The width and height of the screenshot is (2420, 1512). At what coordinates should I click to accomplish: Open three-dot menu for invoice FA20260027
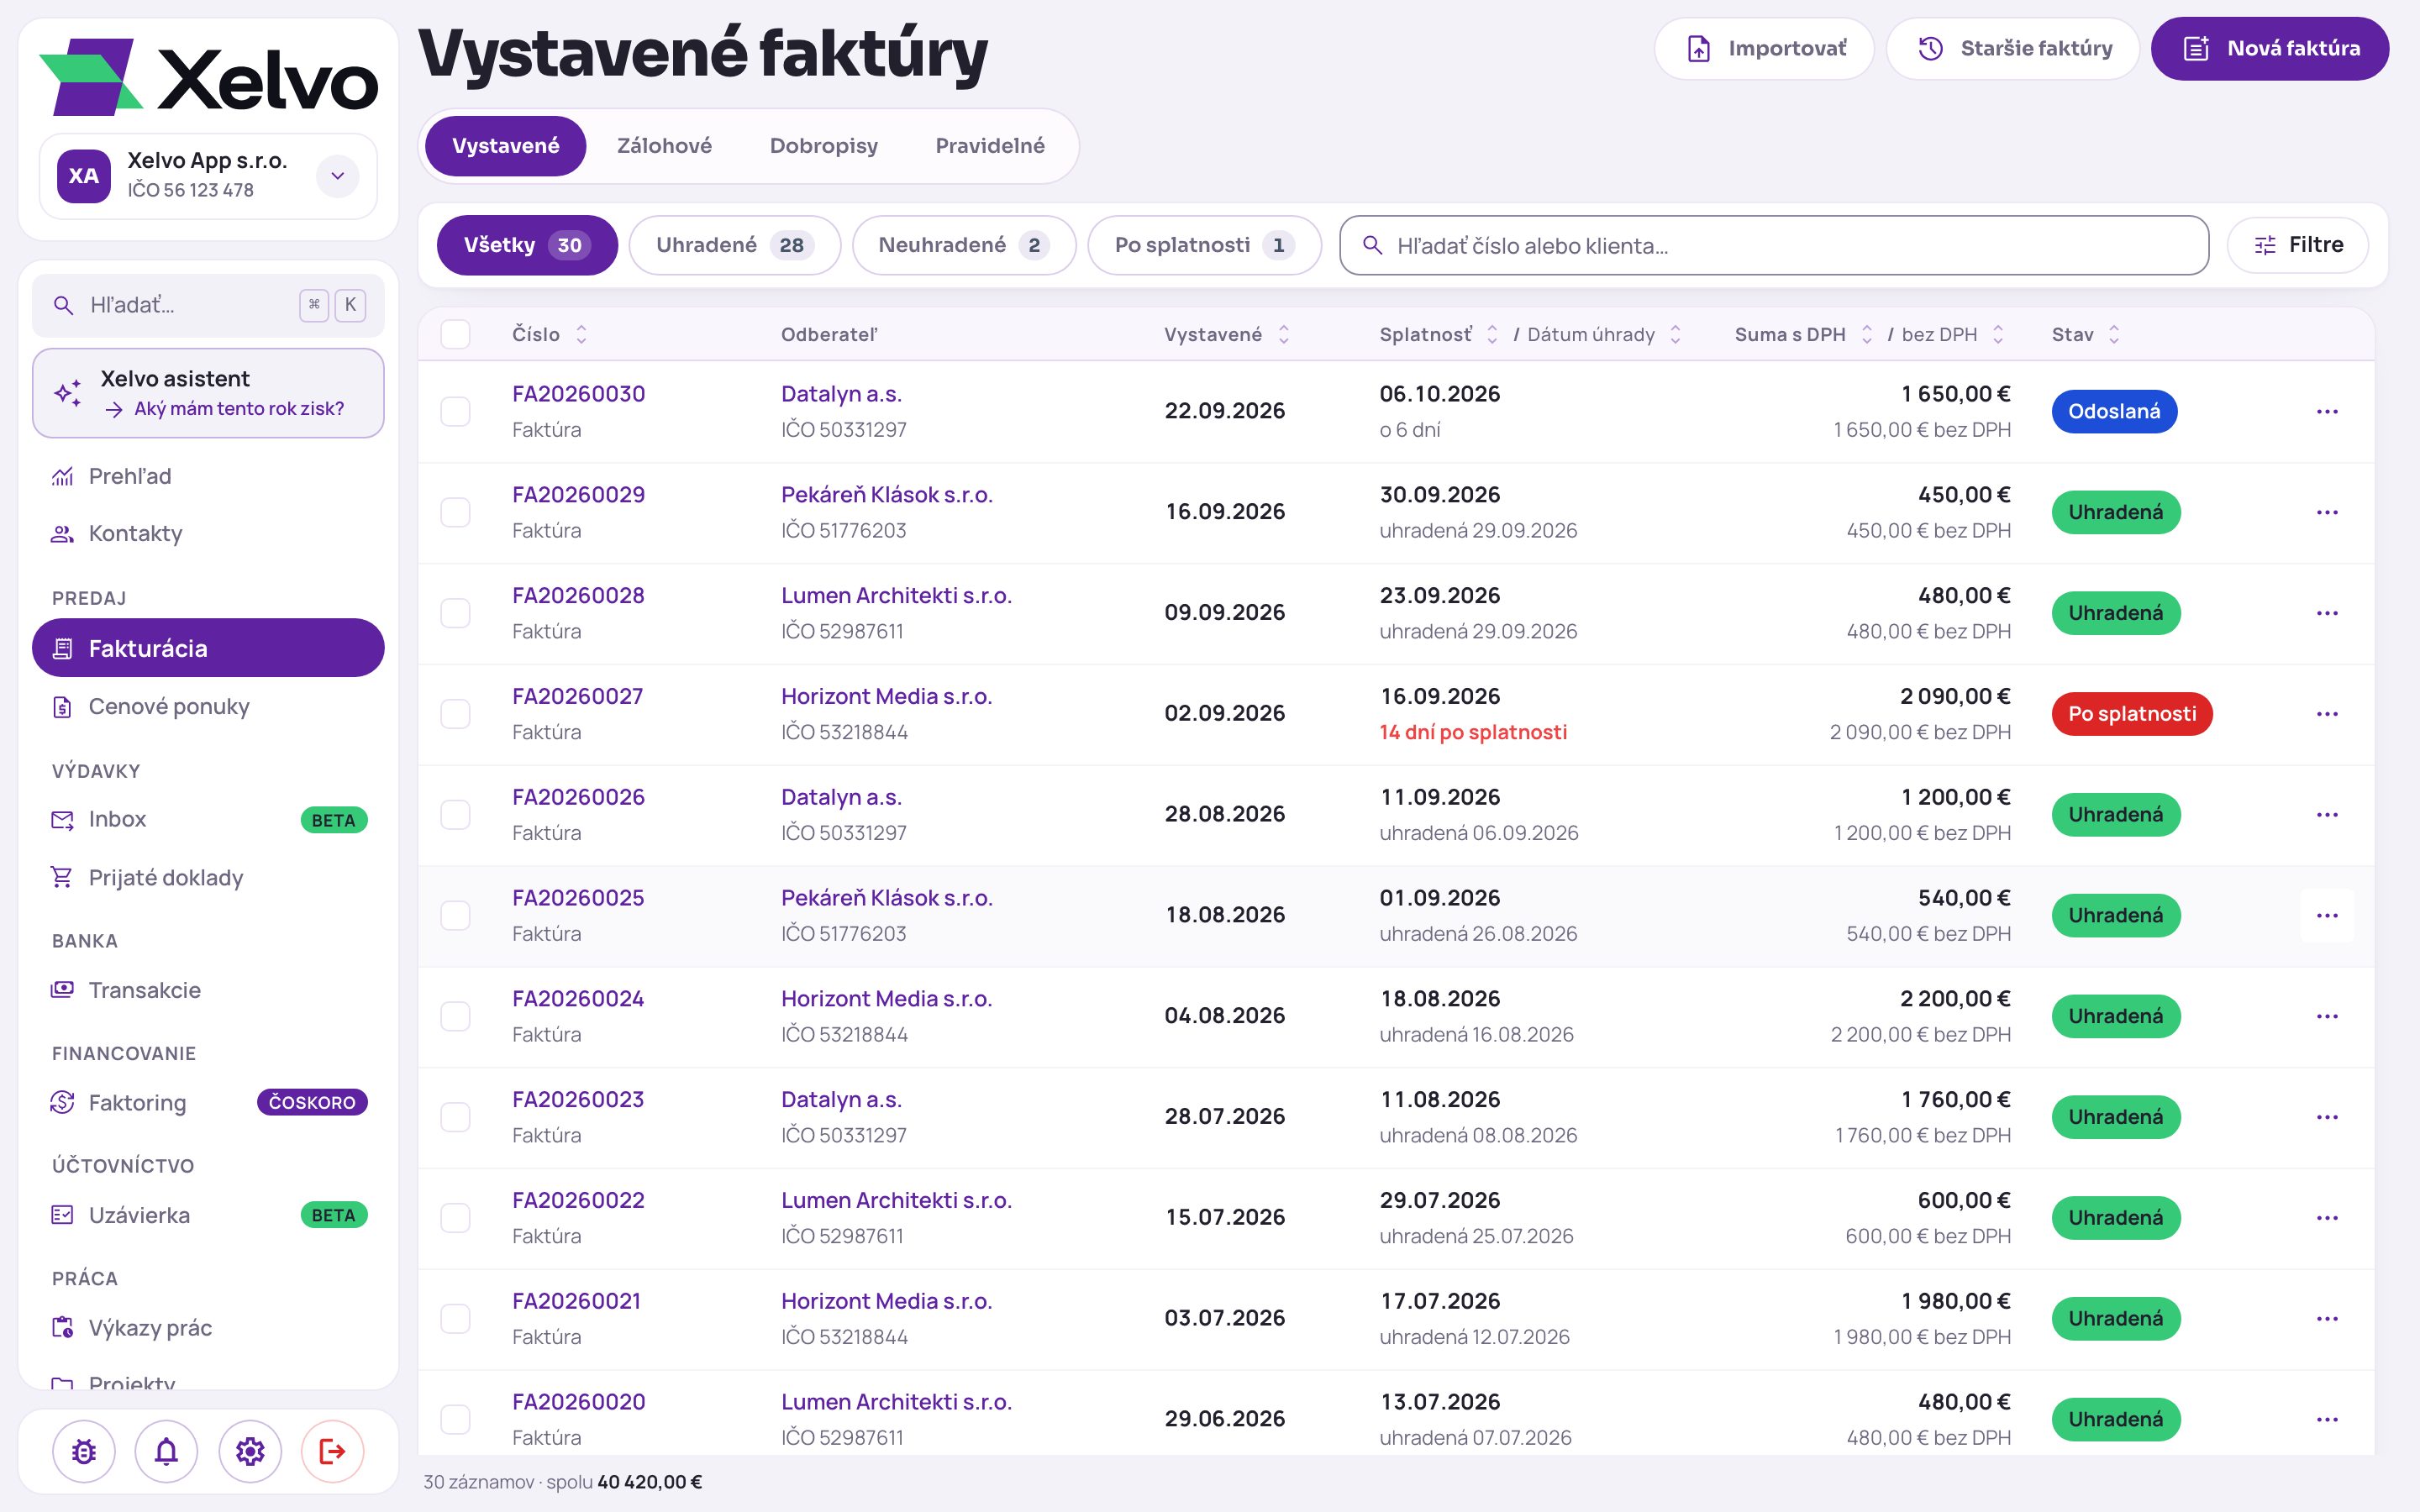2327,714
